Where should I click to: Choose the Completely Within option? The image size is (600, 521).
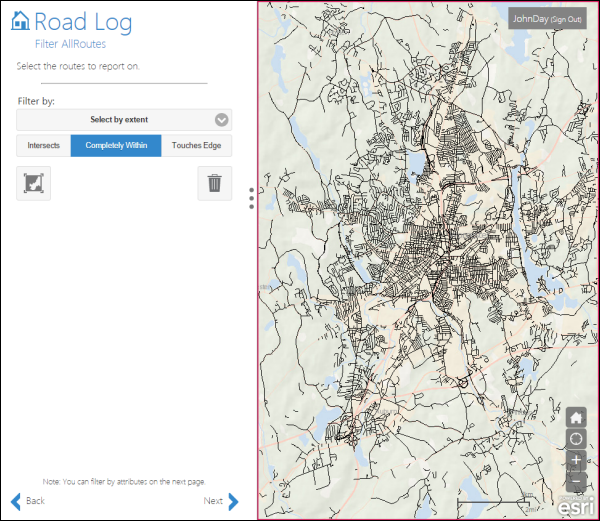tap(116, 146)
